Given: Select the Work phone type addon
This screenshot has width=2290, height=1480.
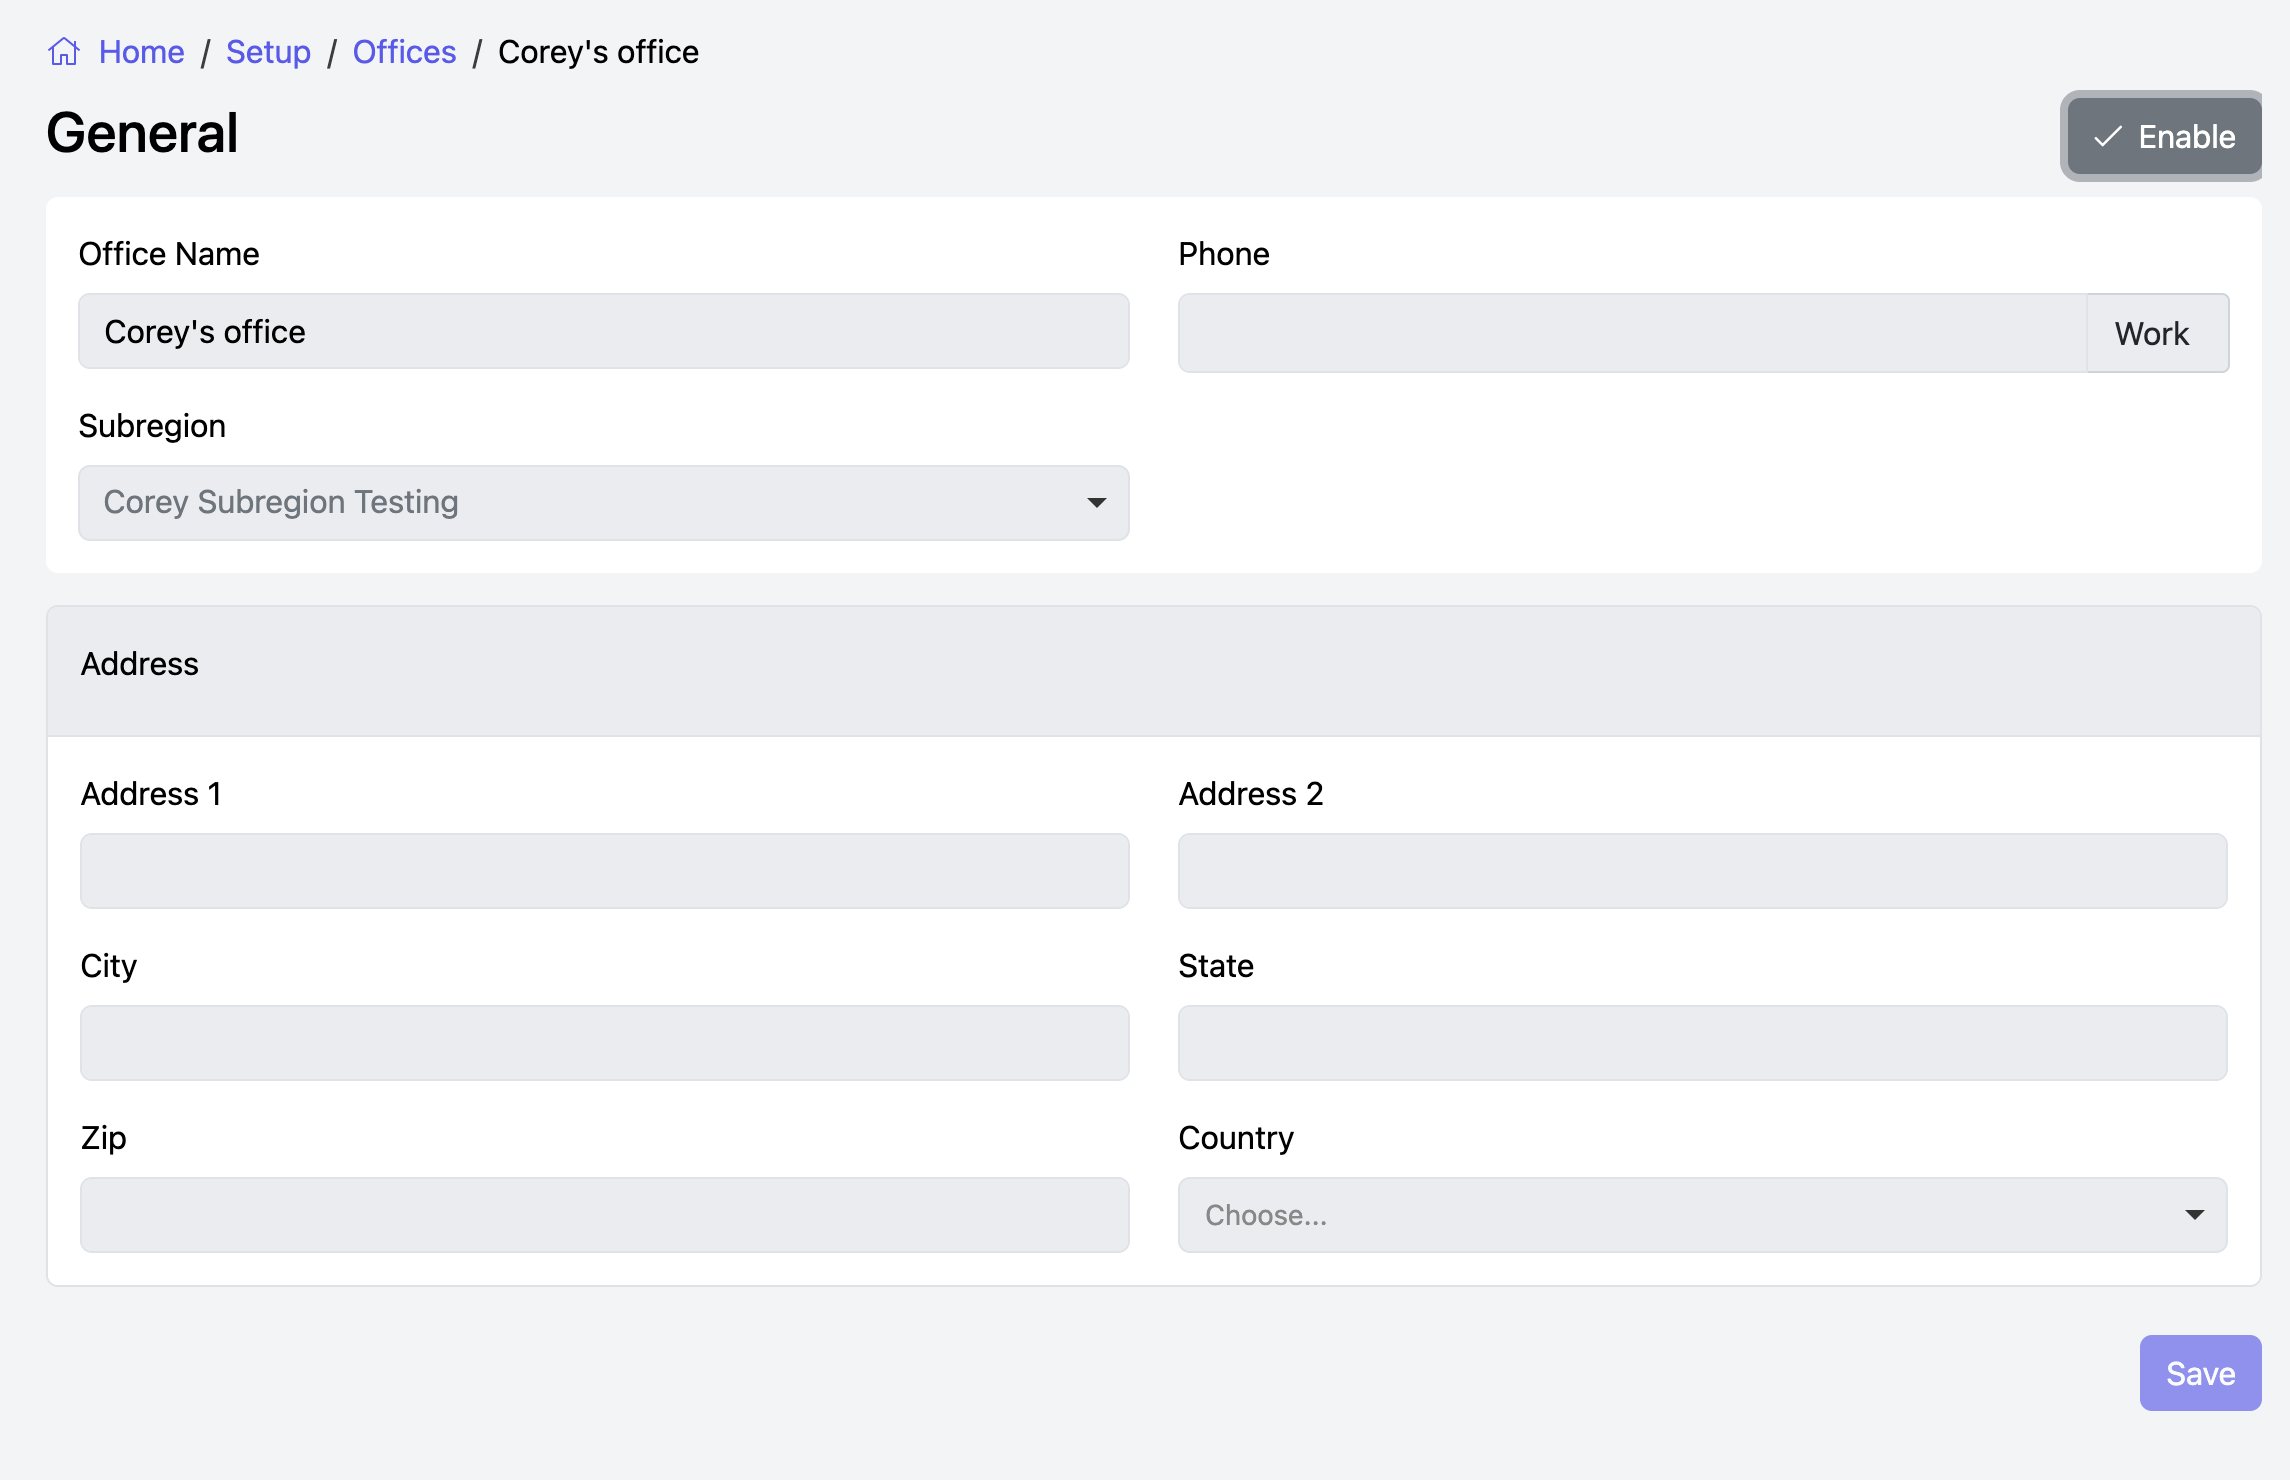Looking at the screenshot, I should click(x=2156, y=333).
